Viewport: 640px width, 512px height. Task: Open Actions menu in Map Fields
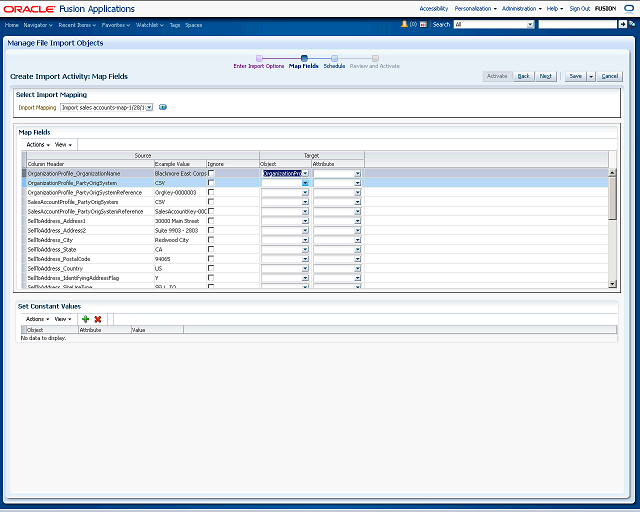pyautogui.click(x=36, y=144)
